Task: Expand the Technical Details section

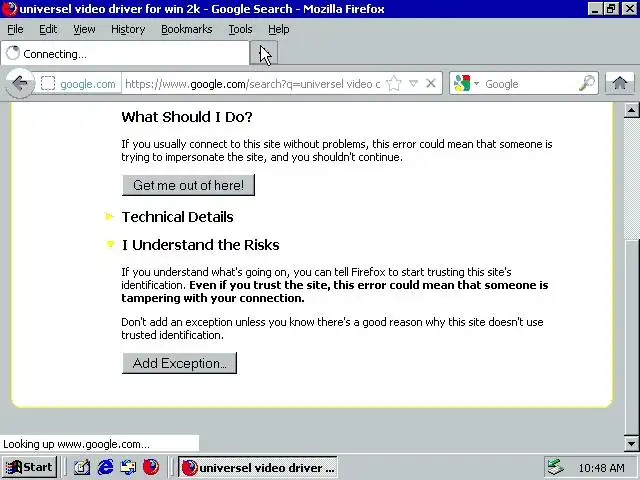Action: pyautogui.click(x=178, y=217)
